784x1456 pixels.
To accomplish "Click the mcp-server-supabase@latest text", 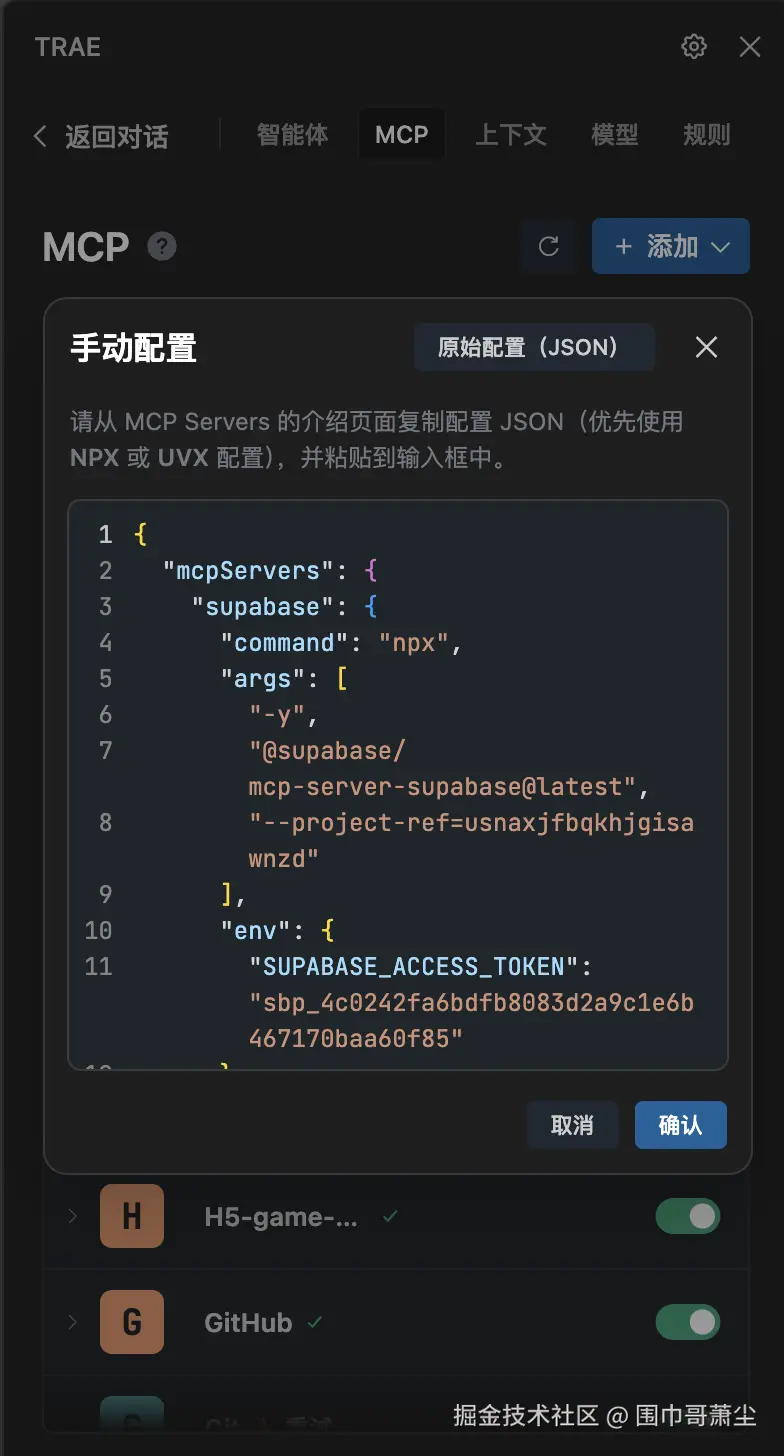I will pyautogui.click(x=443, y=787).
